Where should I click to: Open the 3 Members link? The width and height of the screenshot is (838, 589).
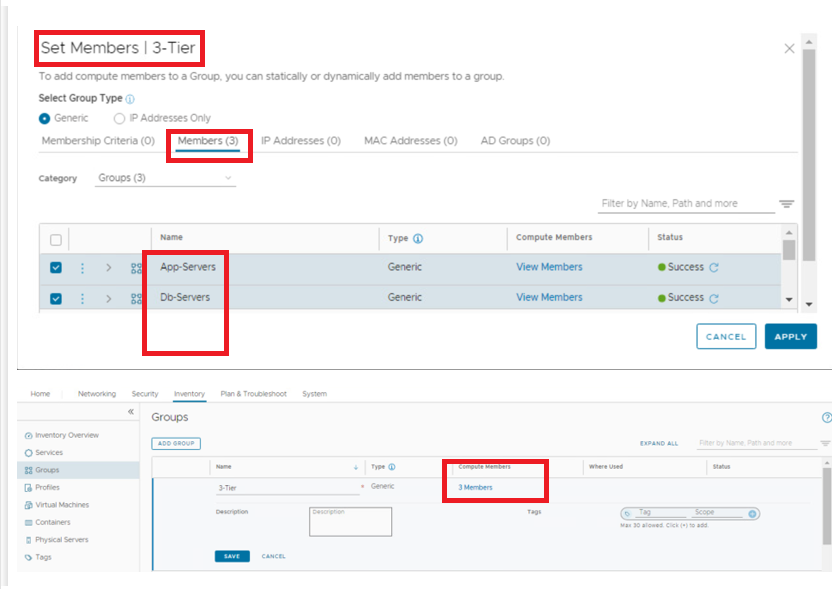[475, 487]
